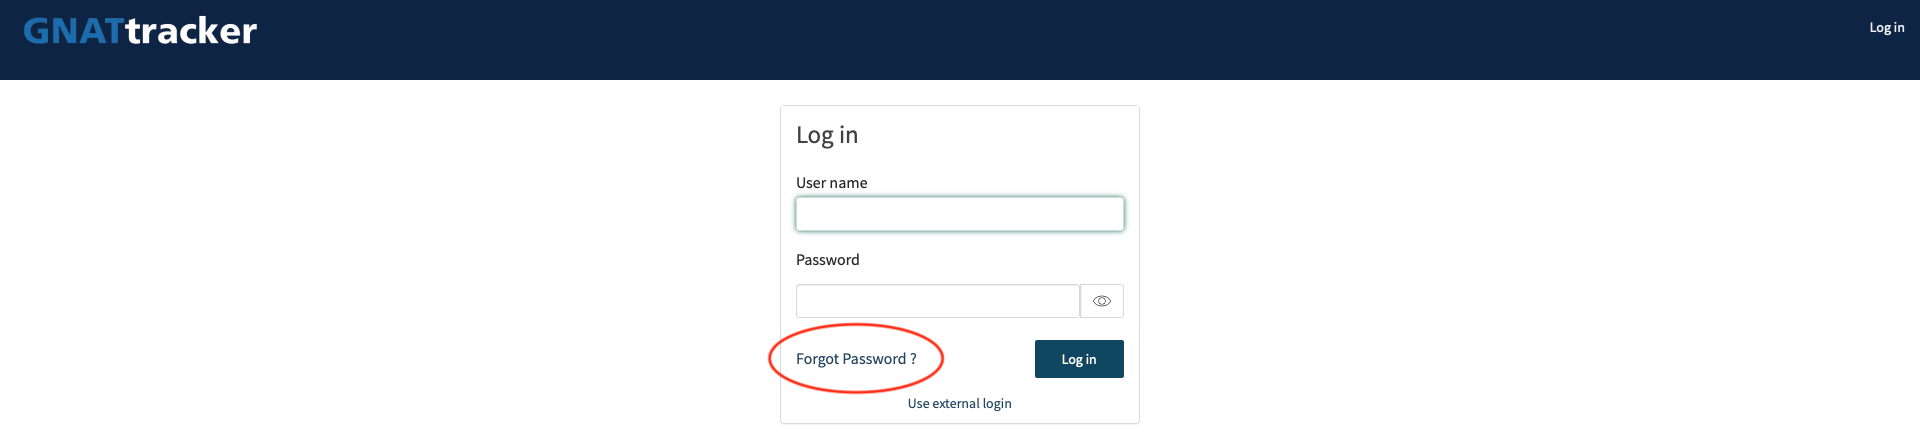Click the word Forgot in password link
The width and height of the screenshot is (1920, 443).
[818, 359]
